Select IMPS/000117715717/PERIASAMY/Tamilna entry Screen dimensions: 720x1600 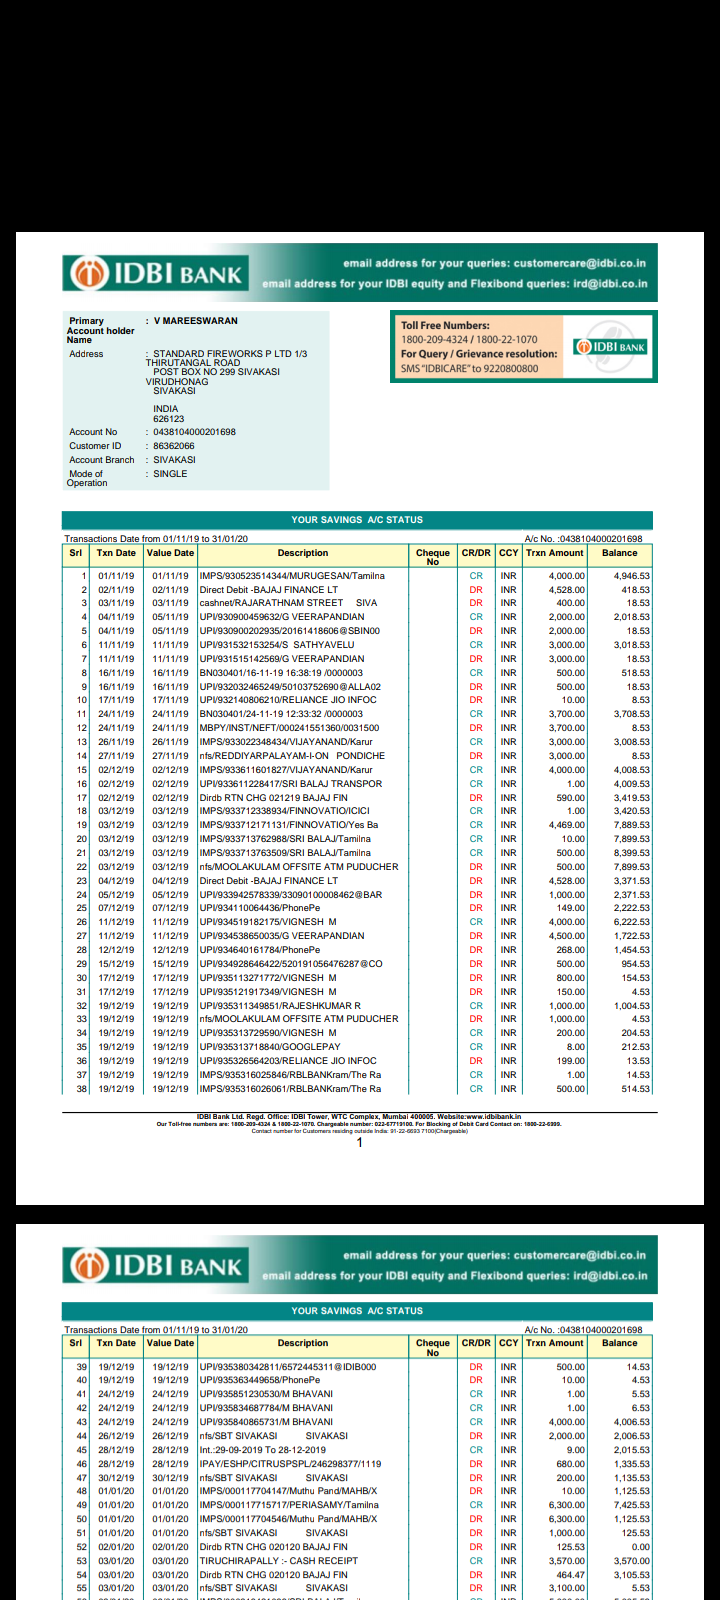pyautogui.click(x=289, y=1505)
